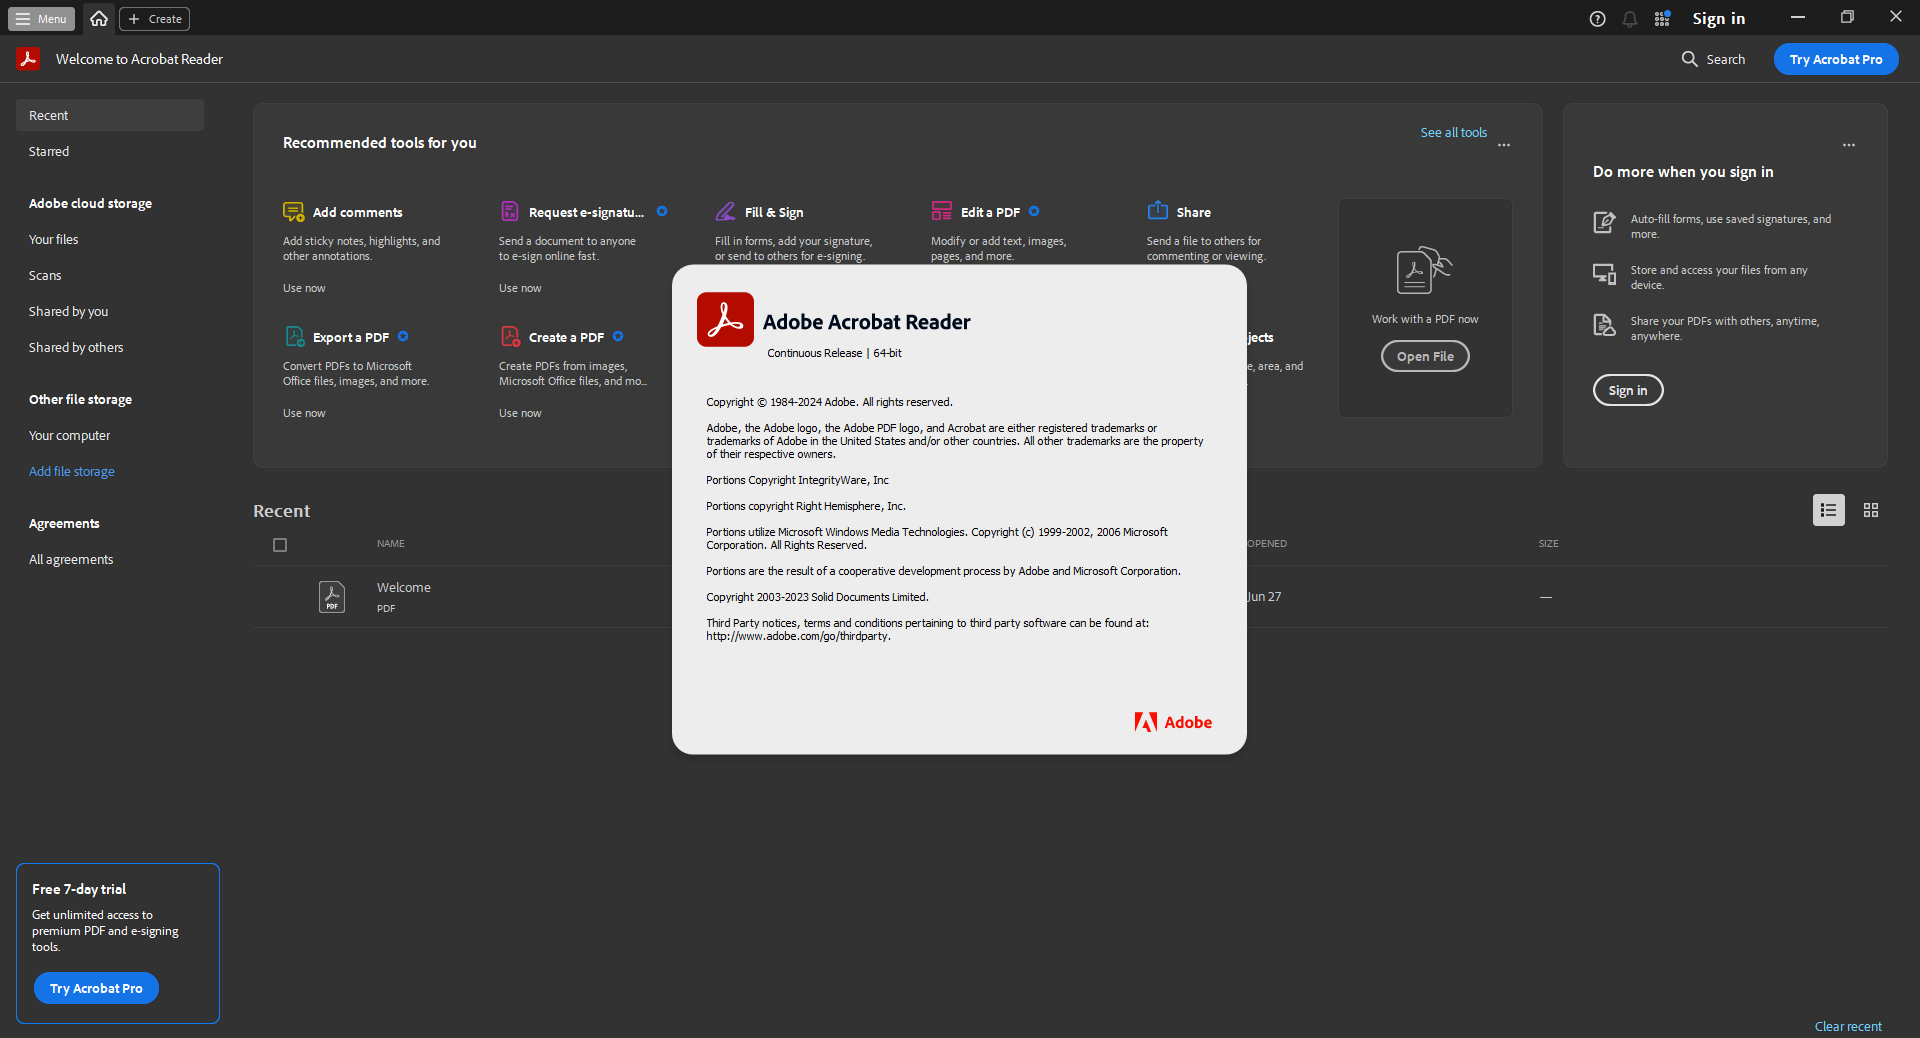Select the Add comments tool icon

pos(293,211)
